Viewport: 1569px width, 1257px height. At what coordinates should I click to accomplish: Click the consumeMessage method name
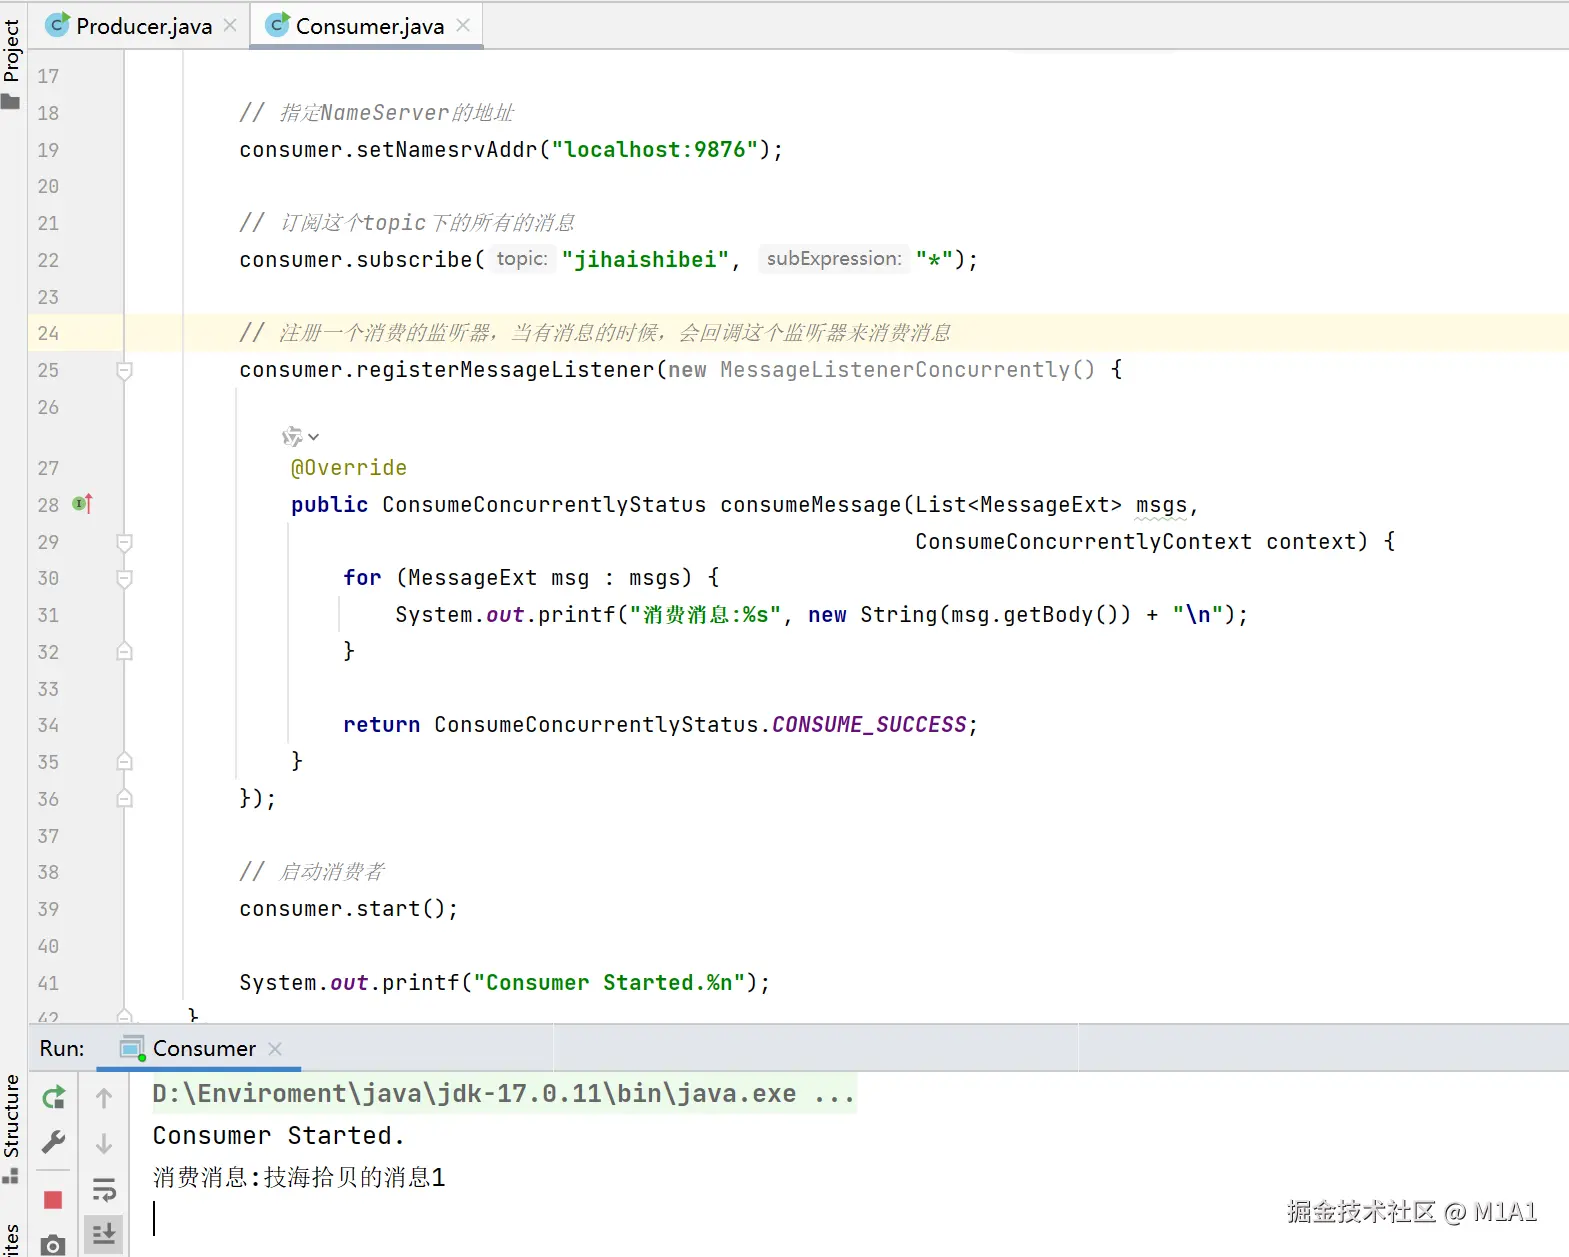point(810,504)
